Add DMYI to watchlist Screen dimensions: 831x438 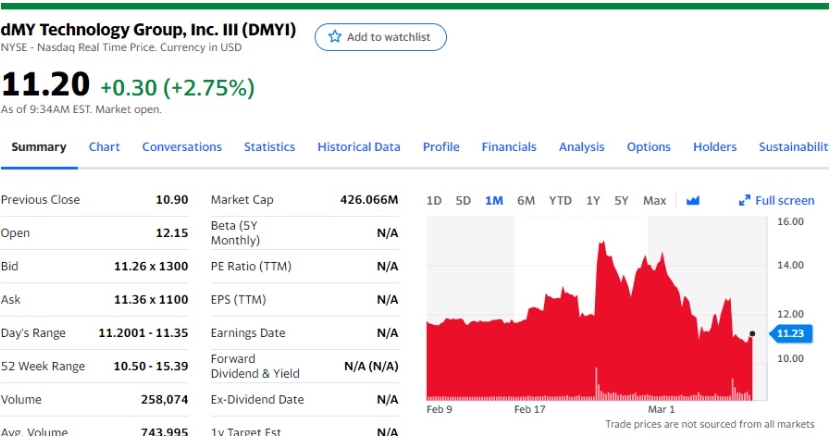pos(381,37)
